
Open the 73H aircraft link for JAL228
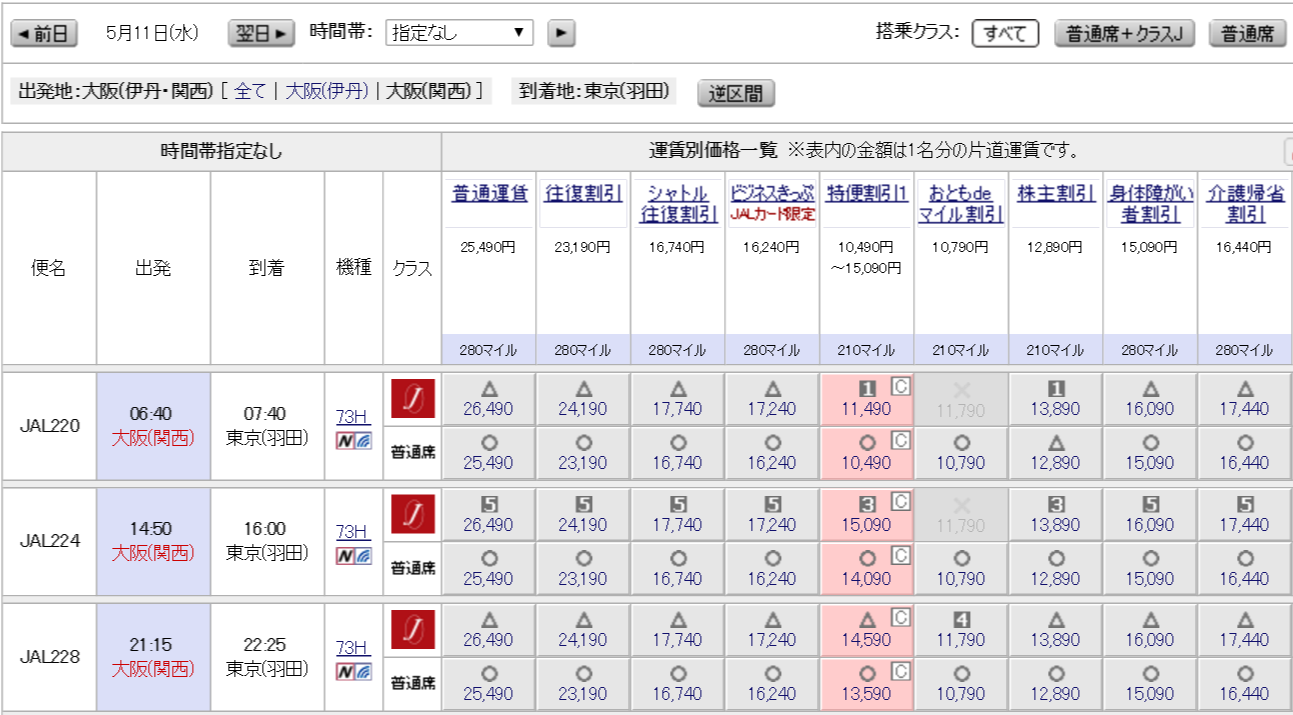(352, 646)
